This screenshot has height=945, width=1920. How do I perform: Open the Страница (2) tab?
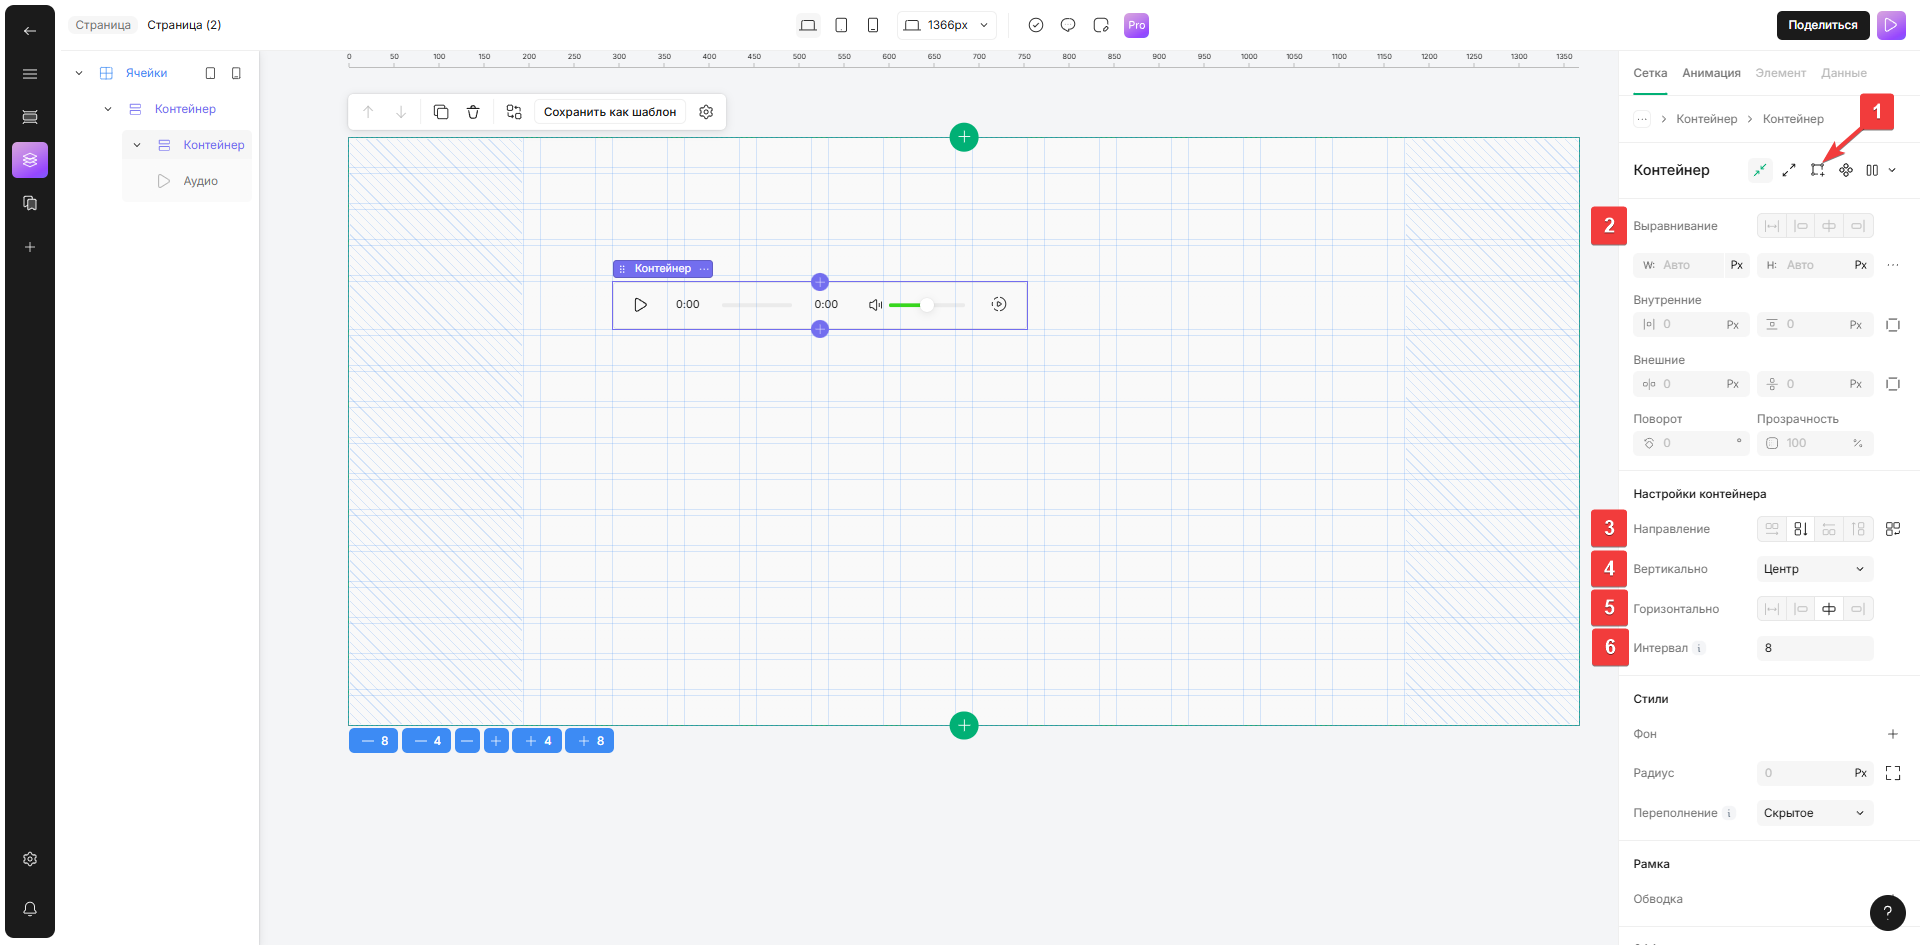[184, 25]
